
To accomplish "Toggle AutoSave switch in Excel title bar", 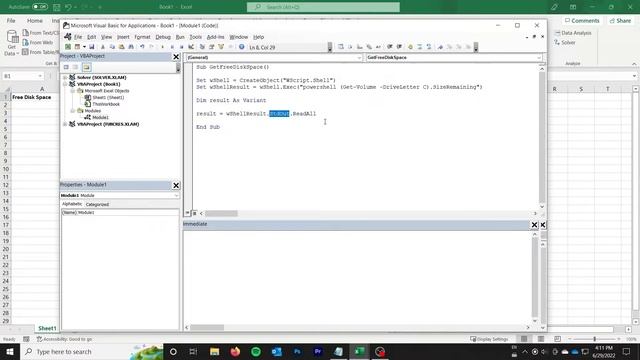I will [40, 7].
